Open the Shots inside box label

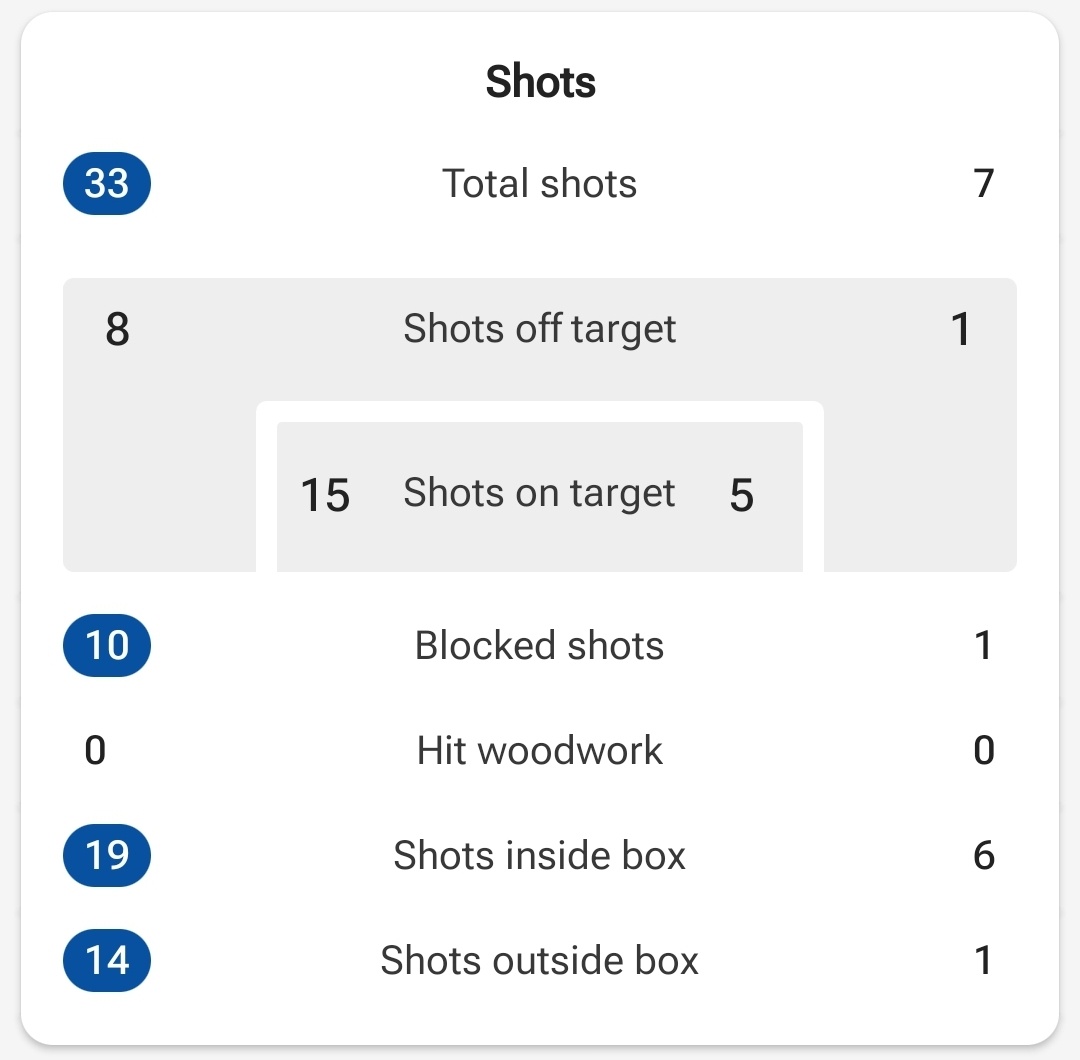539,855
